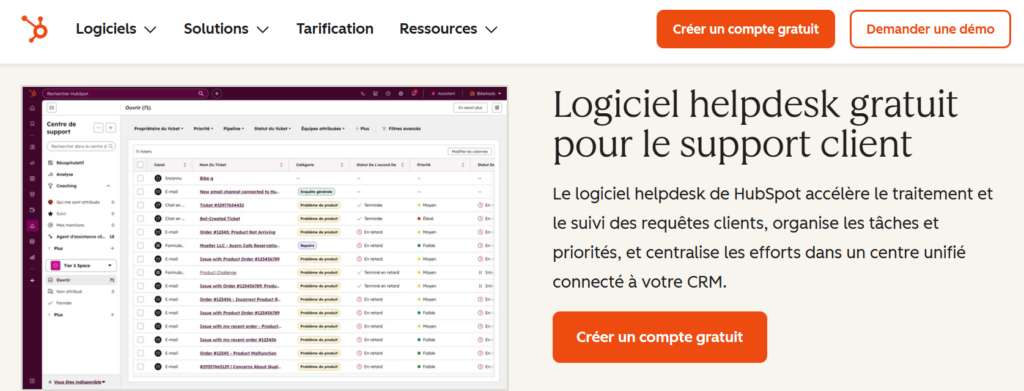1024x391 pixels.
Task: Open the Statut du ticket filter dropdown
Action: tap(272, 129)
